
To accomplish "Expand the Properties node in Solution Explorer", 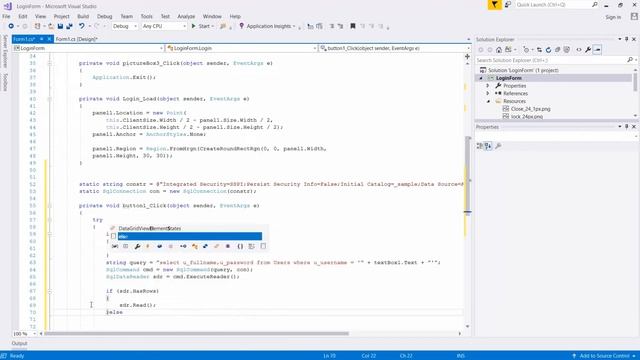I will [x=487, y=86].
